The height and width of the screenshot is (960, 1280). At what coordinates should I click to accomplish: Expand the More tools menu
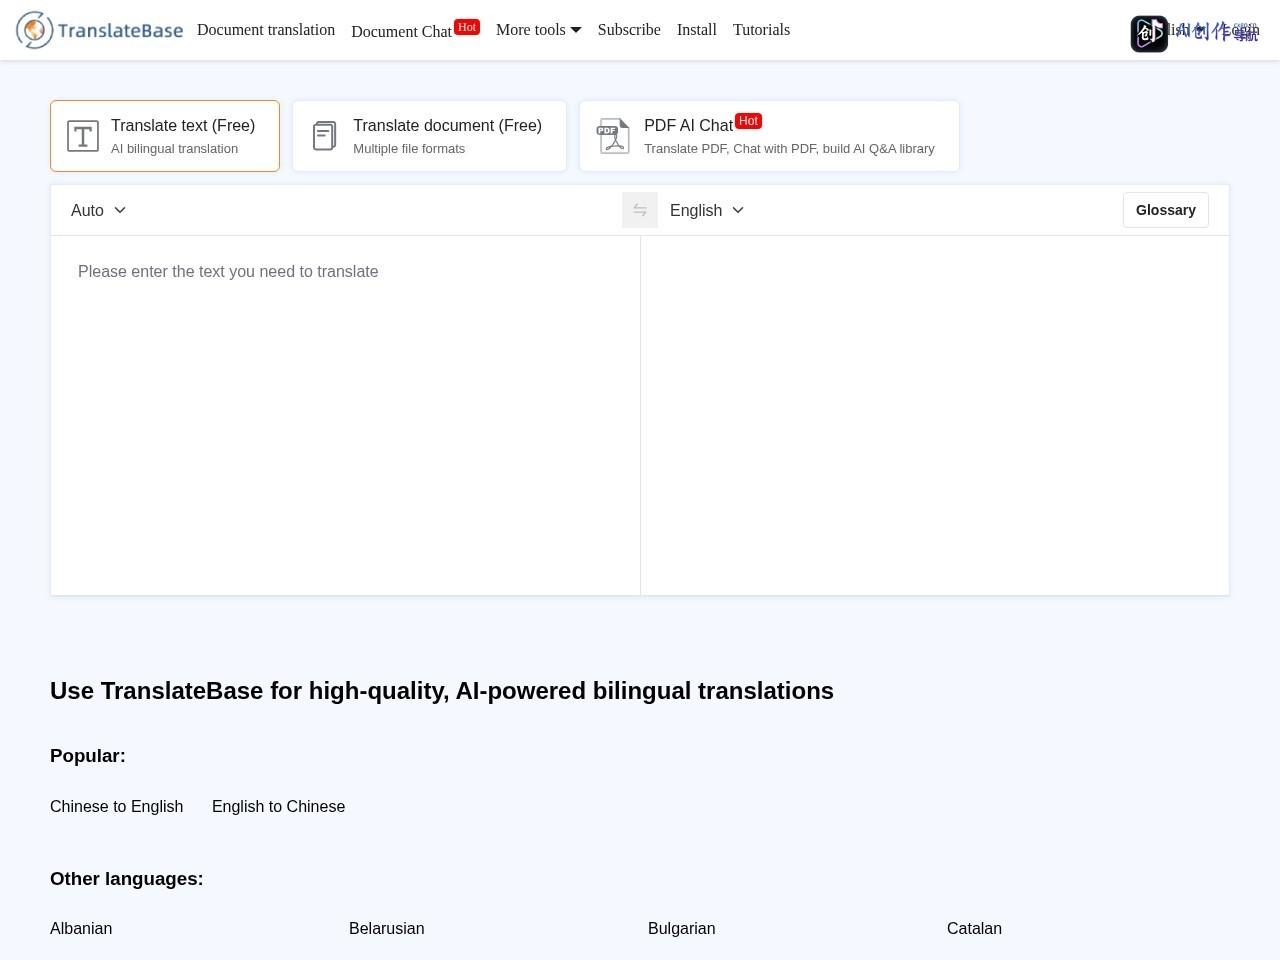pos(539,30)
